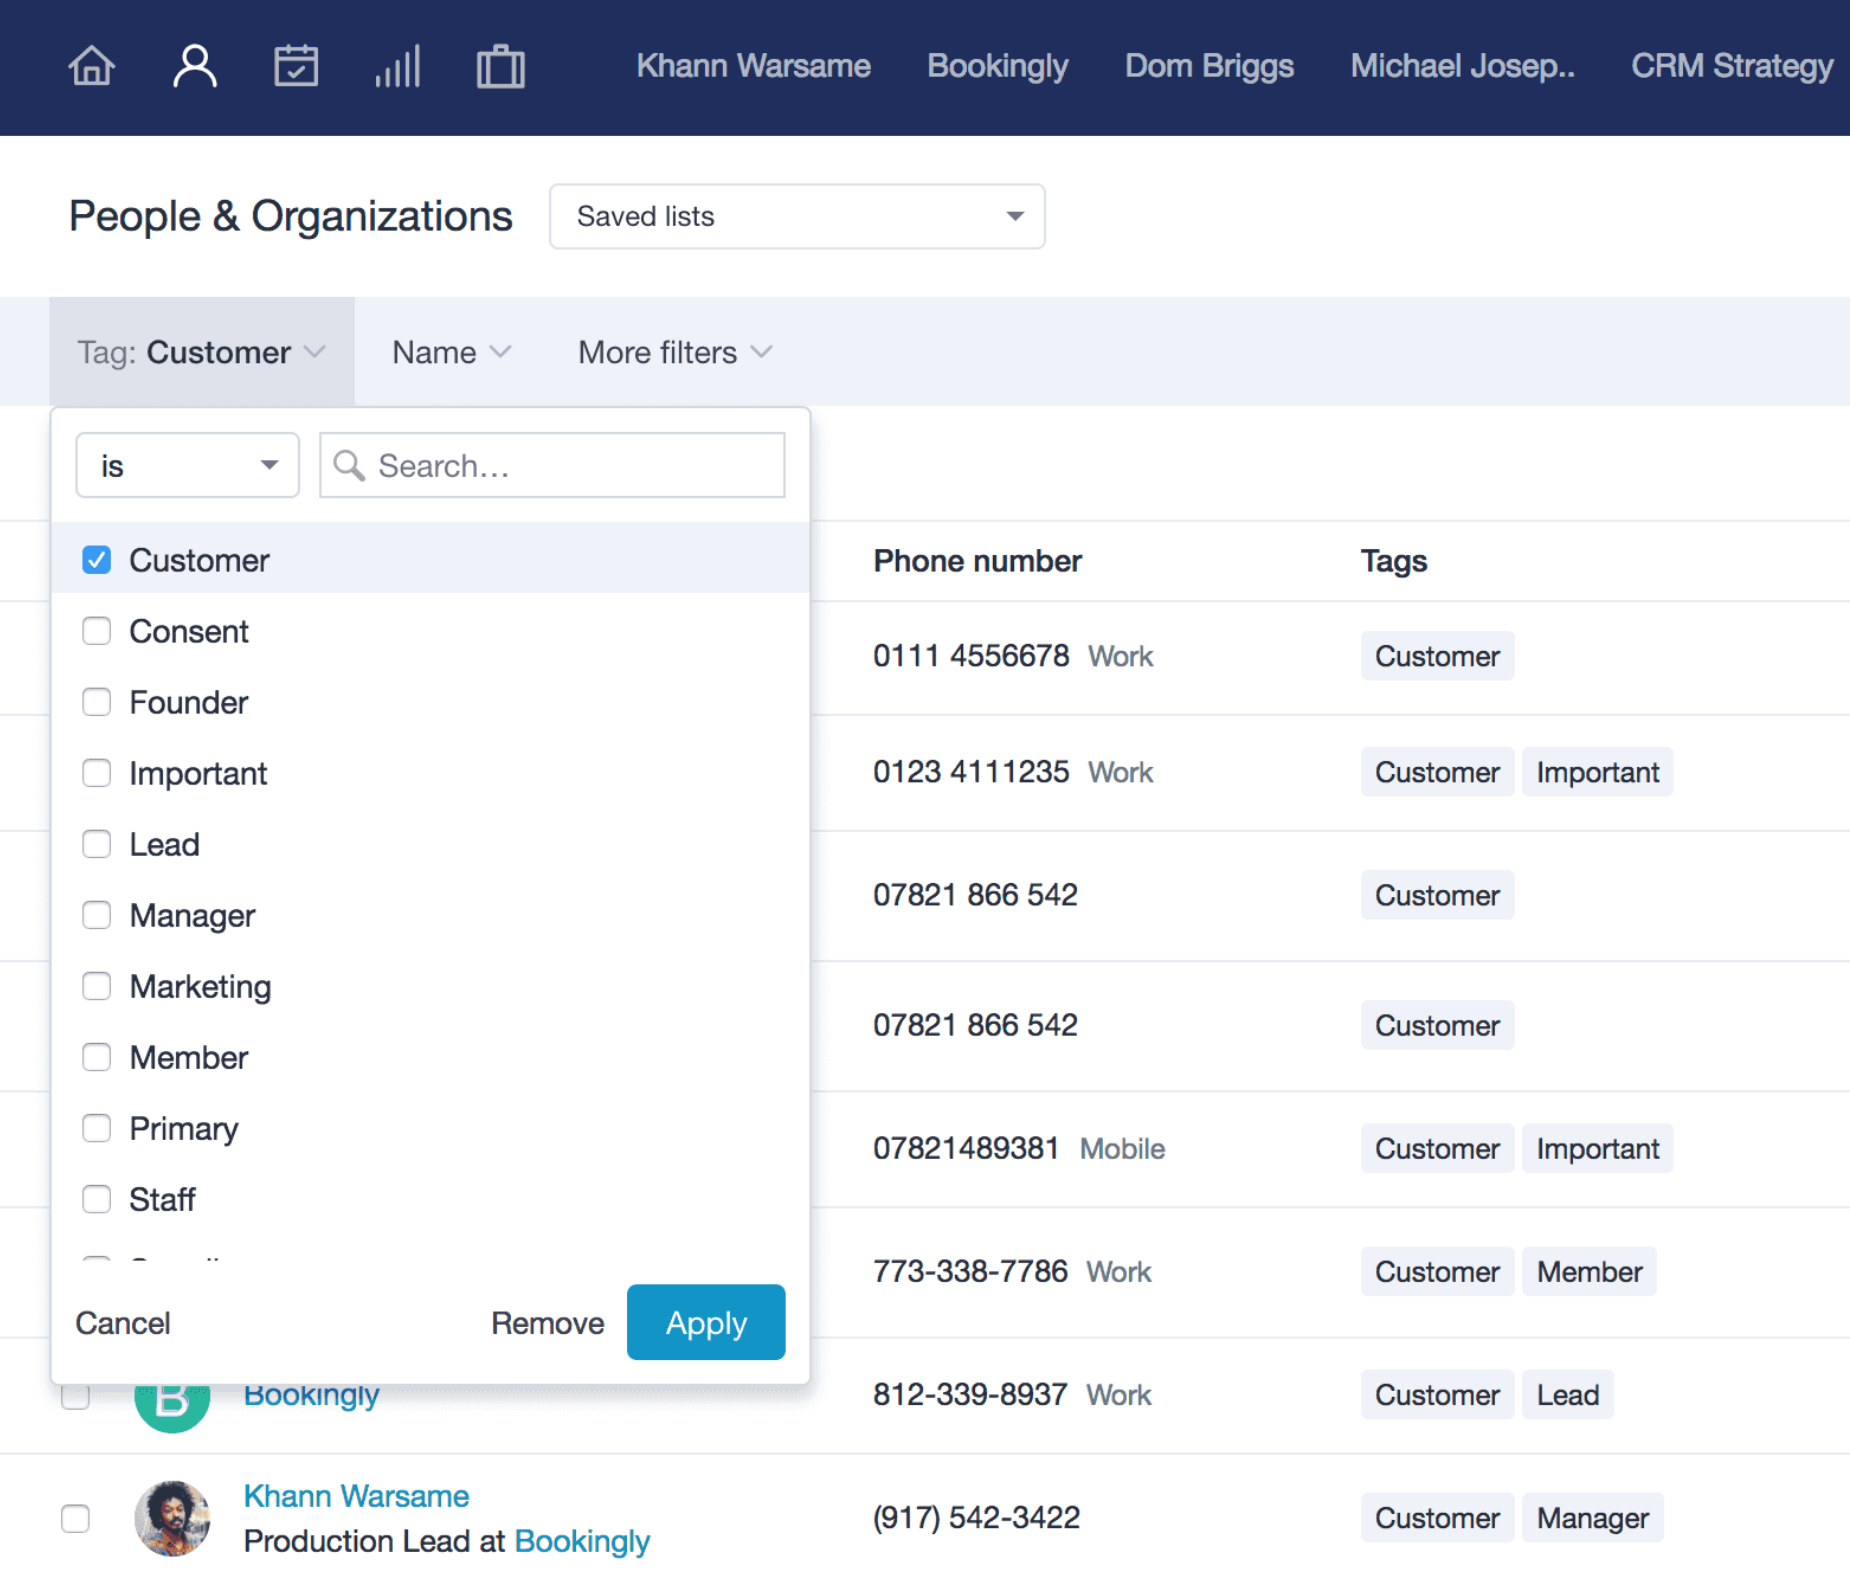Click phone number 07821489381
This screenshot has width=1850, height=1574.
click(966, 1149)
